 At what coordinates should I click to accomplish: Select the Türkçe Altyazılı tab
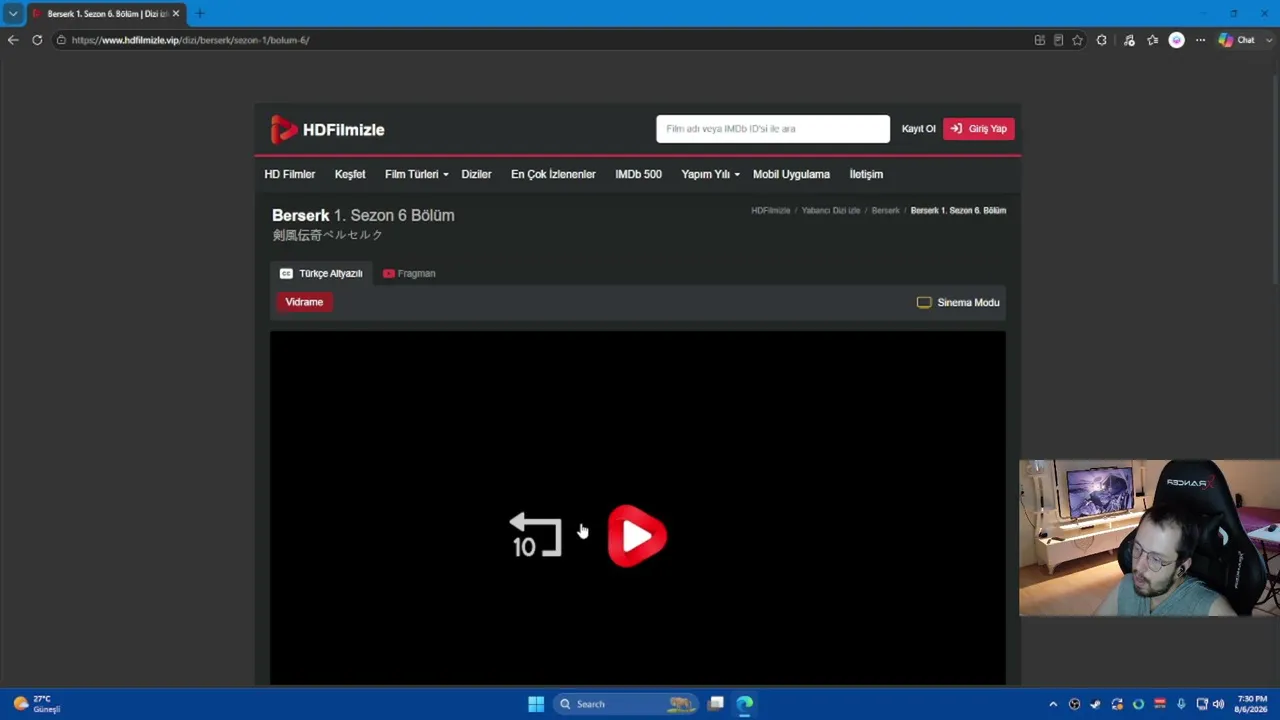[321, 273]
